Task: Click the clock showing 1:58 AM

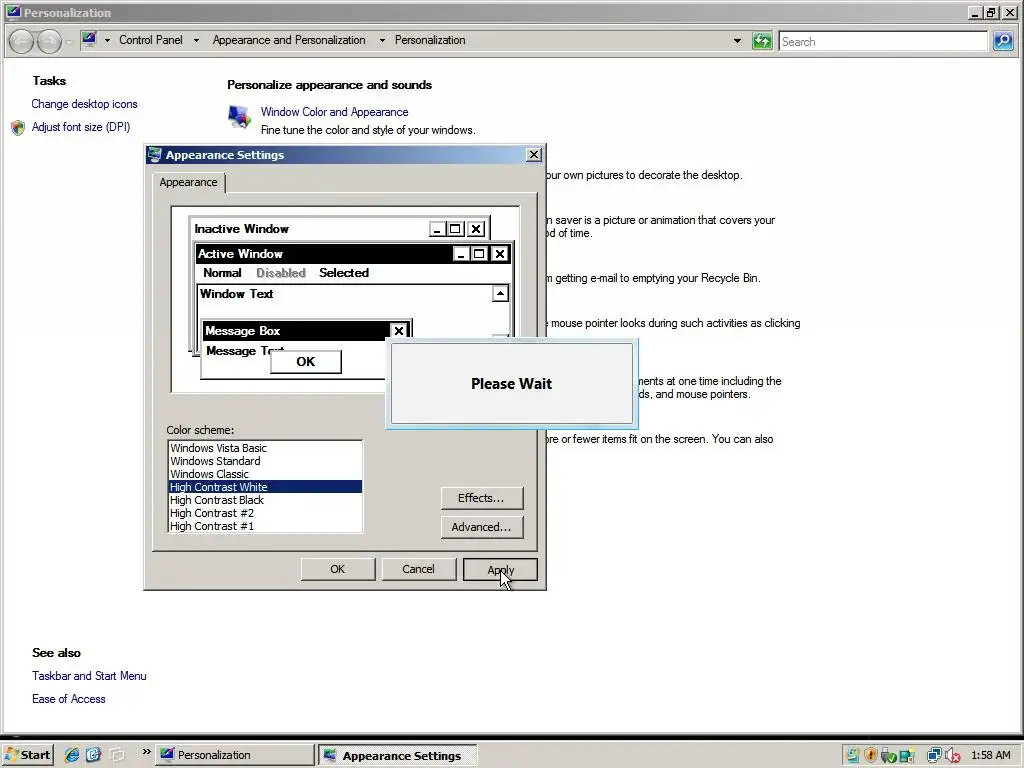Action: pyautogui.click(x=991, y=756)
